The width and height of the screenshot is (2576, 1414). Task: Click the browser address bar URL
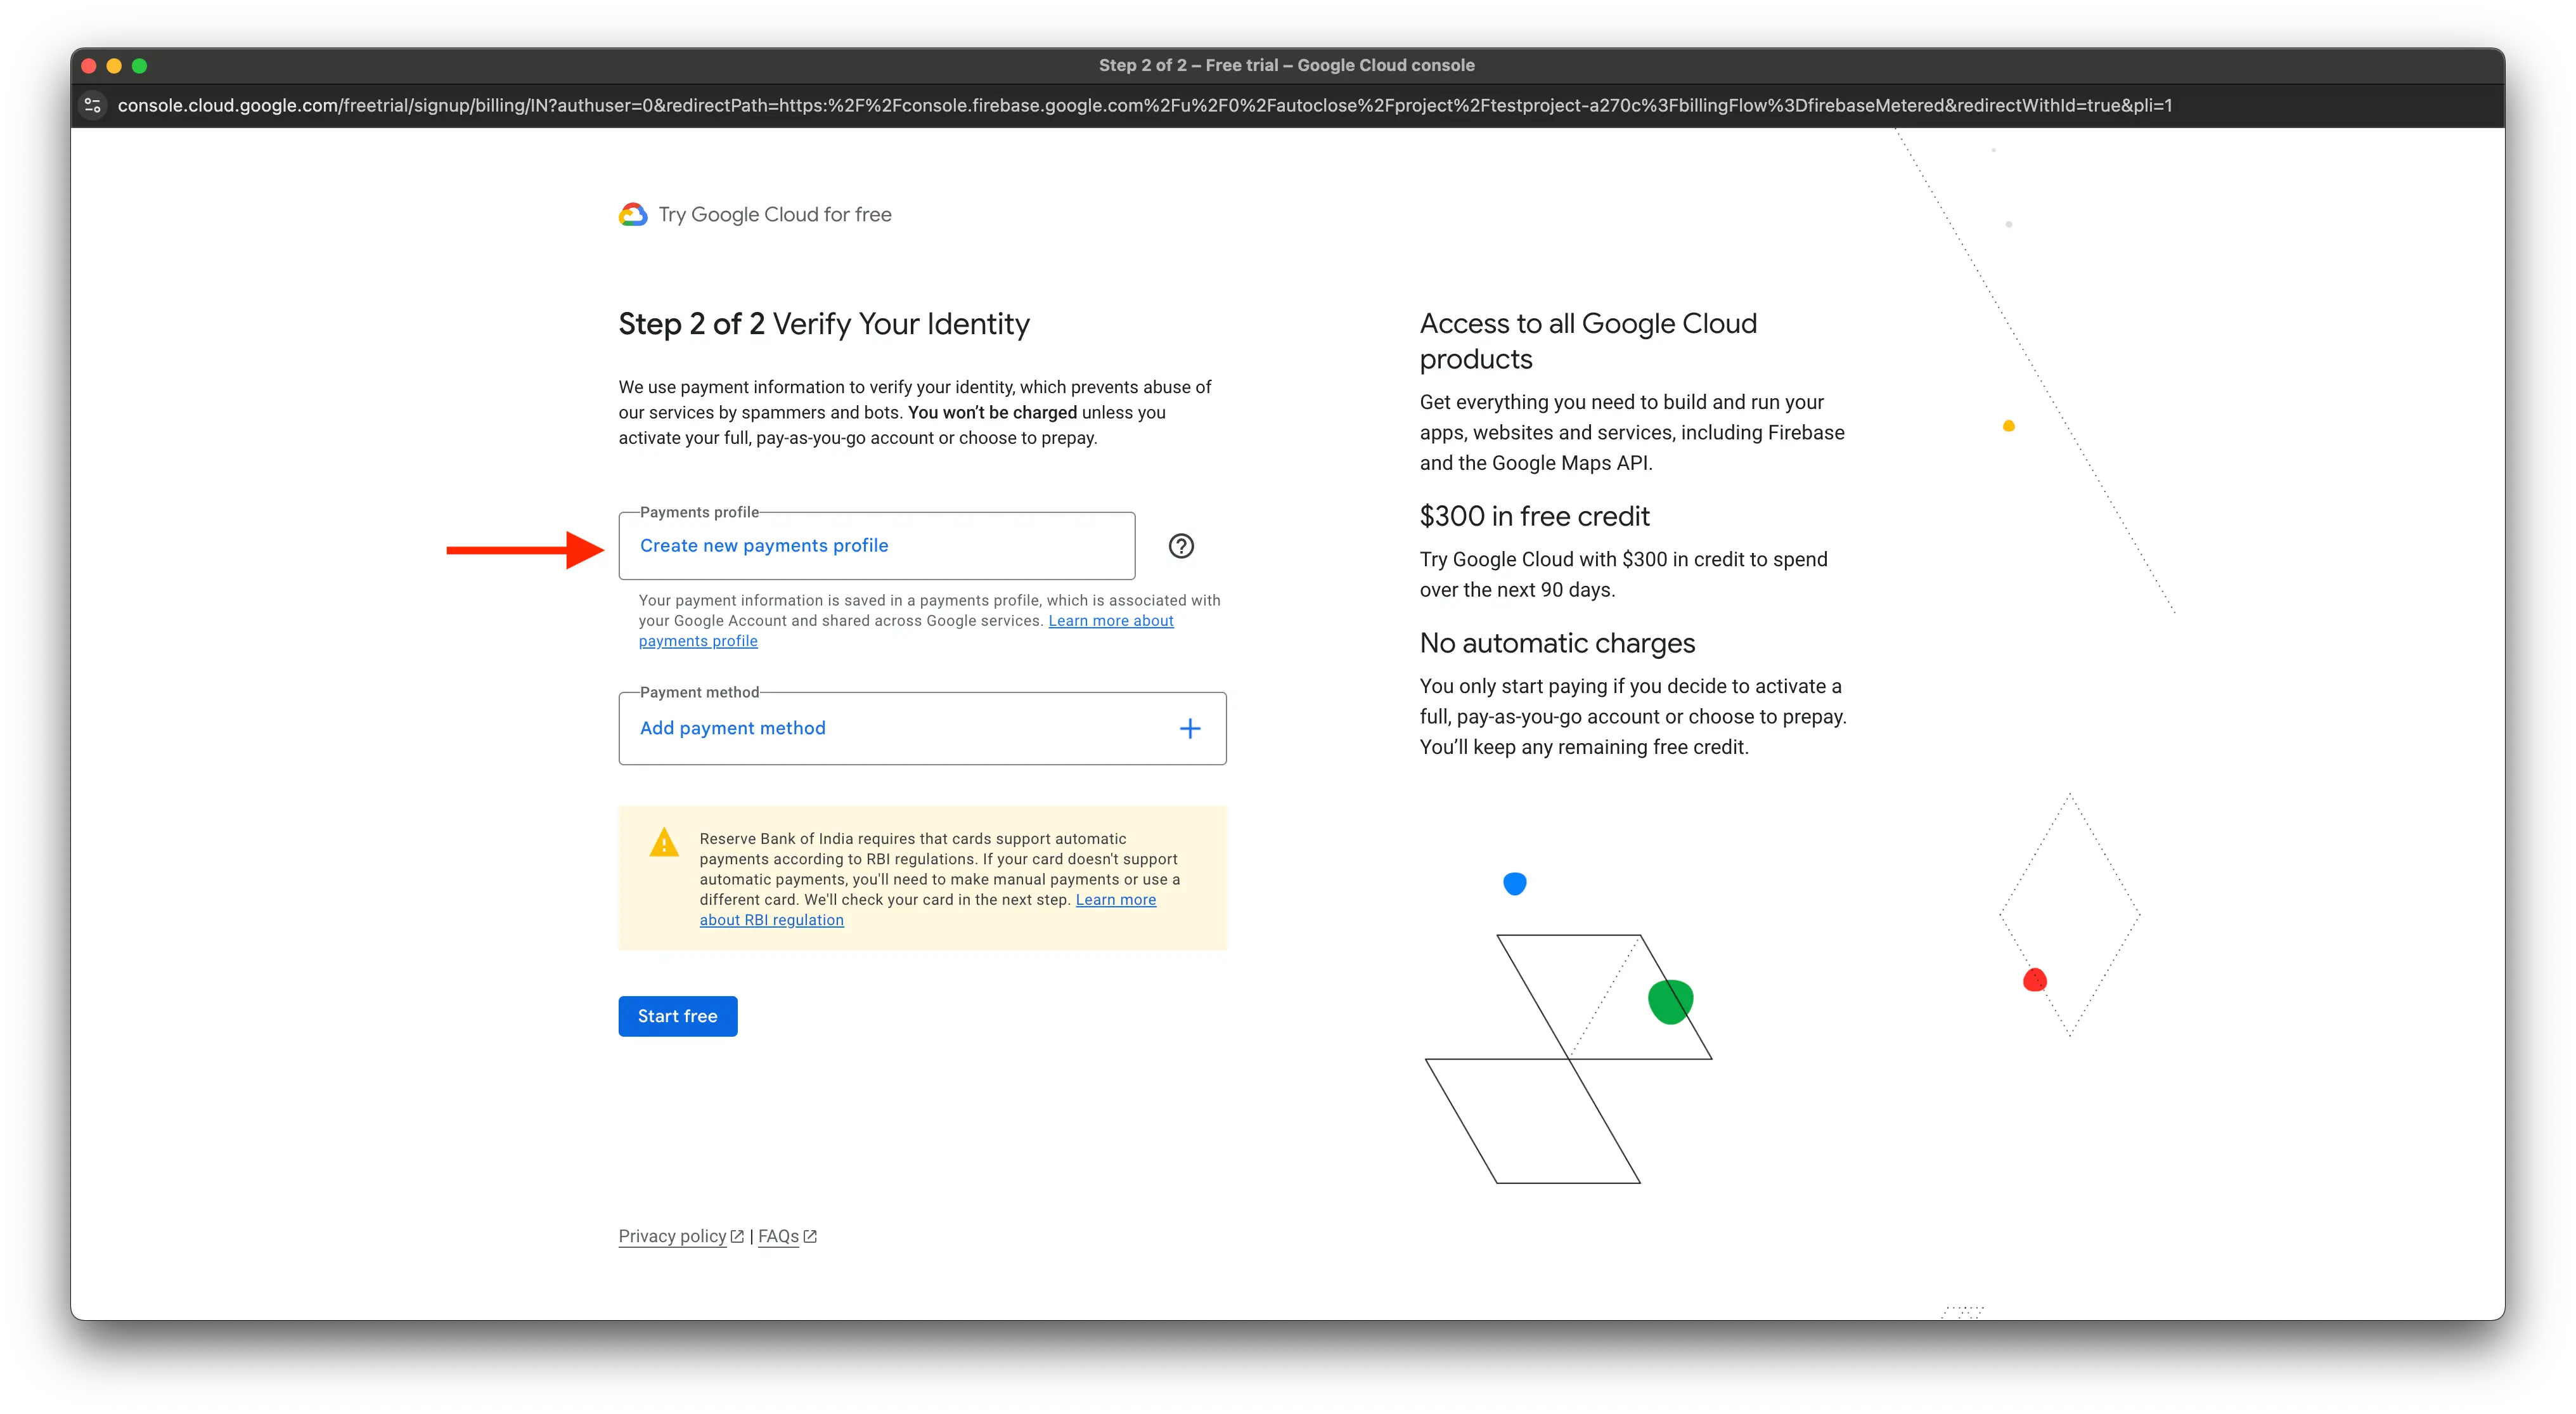coord(1144,105)
